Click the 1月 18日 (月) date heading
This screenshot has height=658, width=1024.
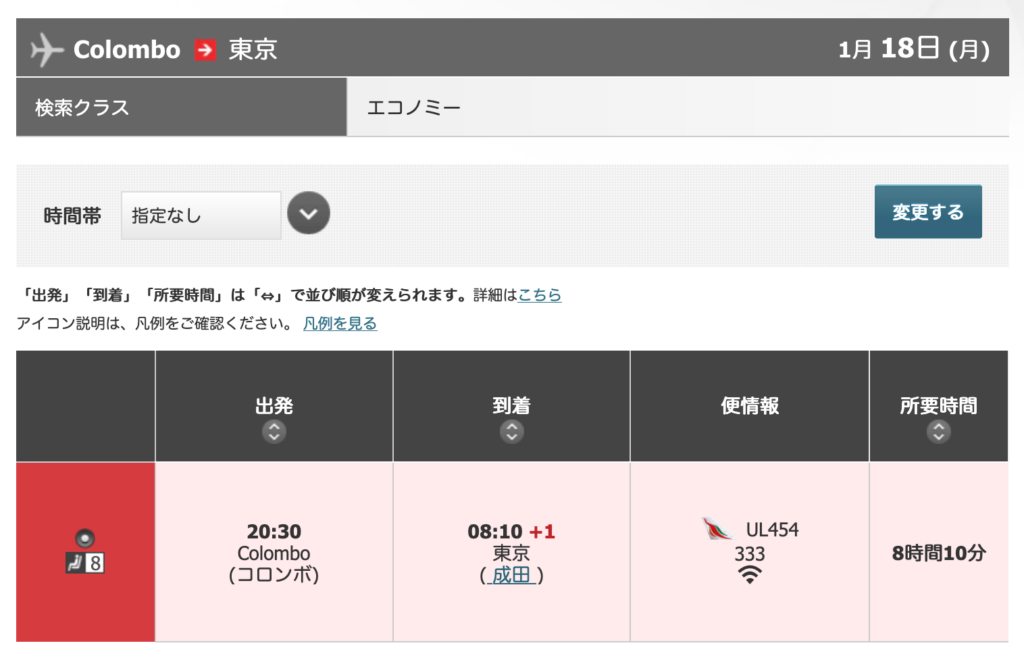click(x=914, y=49)
